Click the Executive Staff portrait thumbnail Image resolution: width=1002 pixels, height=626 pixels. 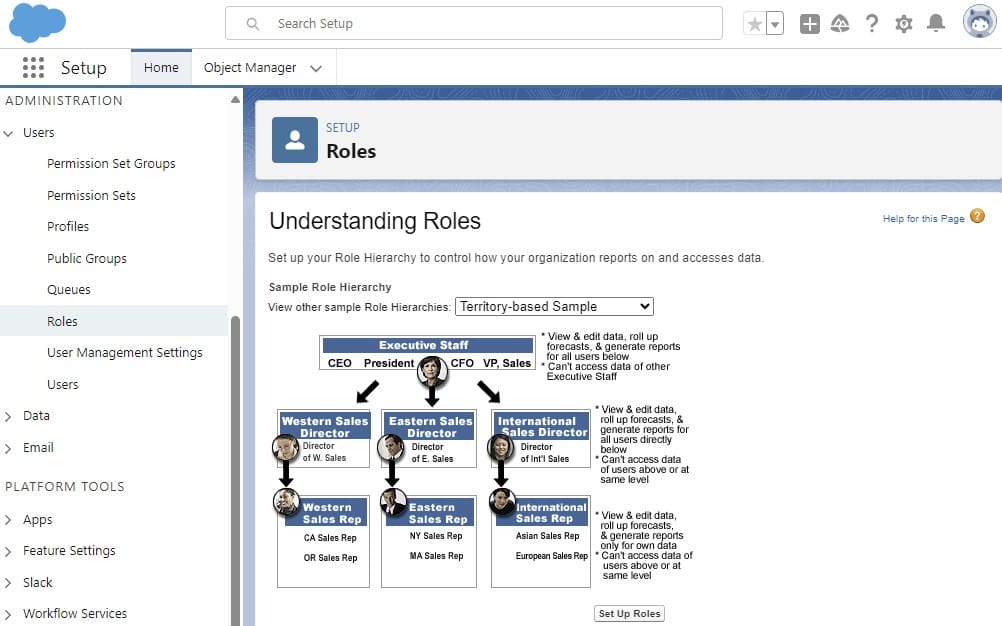tap(432, 371)
